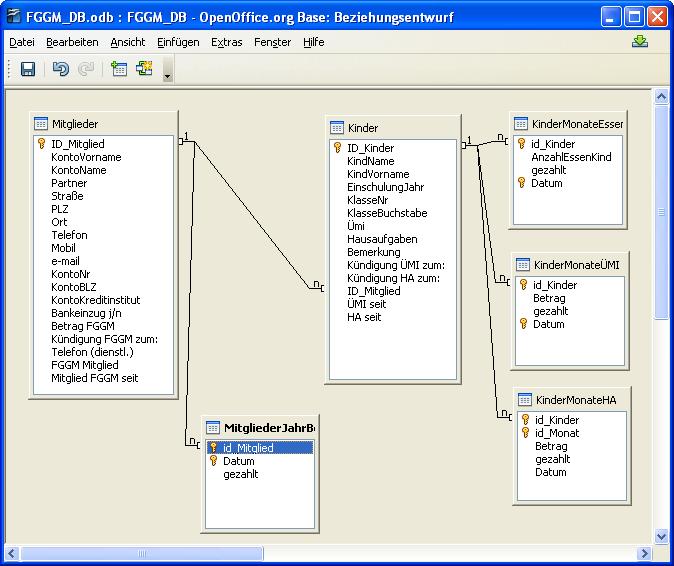Click the green update download icon
Screen dimensions: 674x566
coord(640,42)
